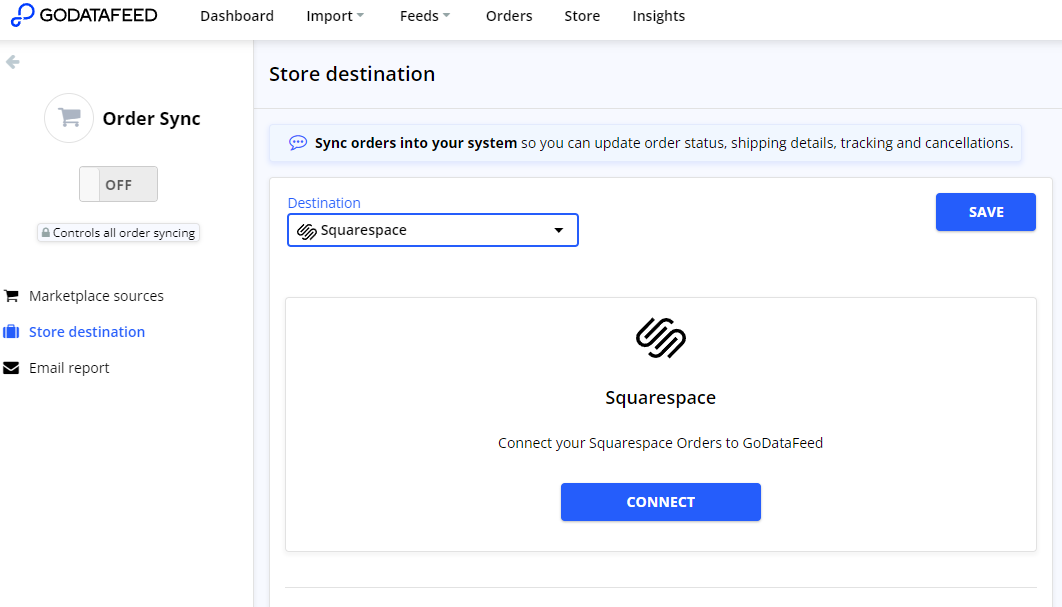Select Store destination in the sidebar
This screenshot has width=1062, height=607.
pos(87,332)
